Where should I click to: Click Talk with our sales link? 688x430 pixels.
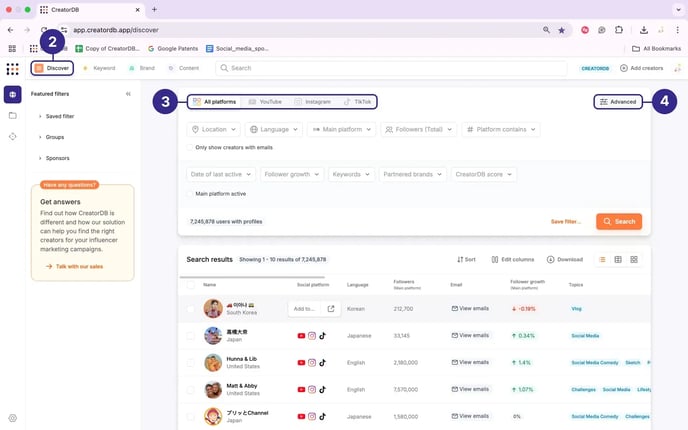coord(74,266)
